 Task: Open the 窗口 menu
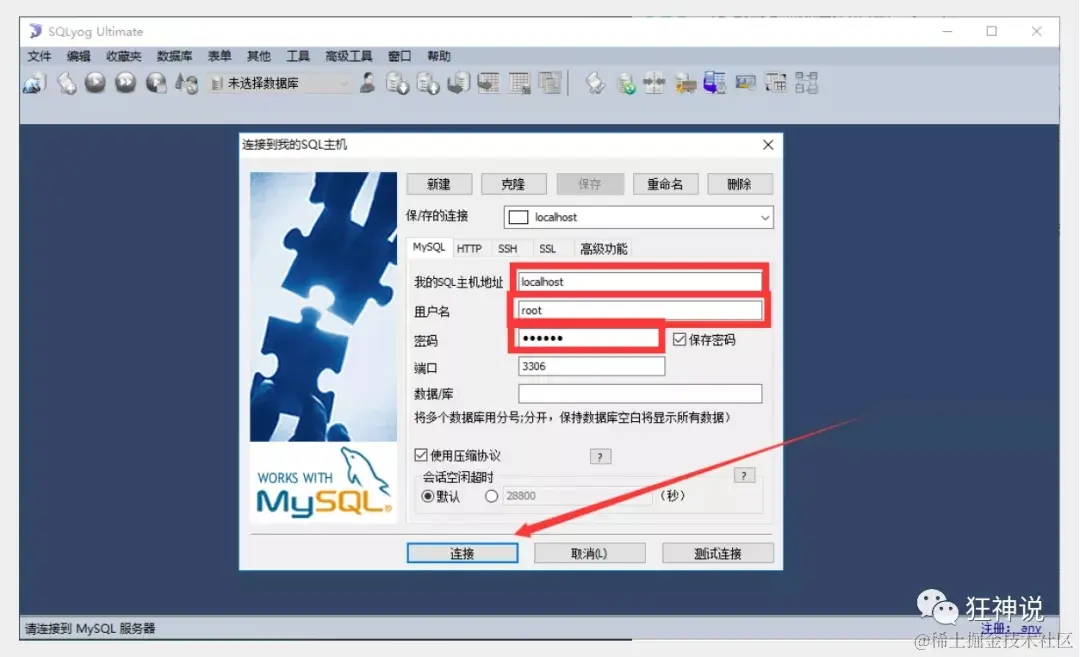click(399, 56)
